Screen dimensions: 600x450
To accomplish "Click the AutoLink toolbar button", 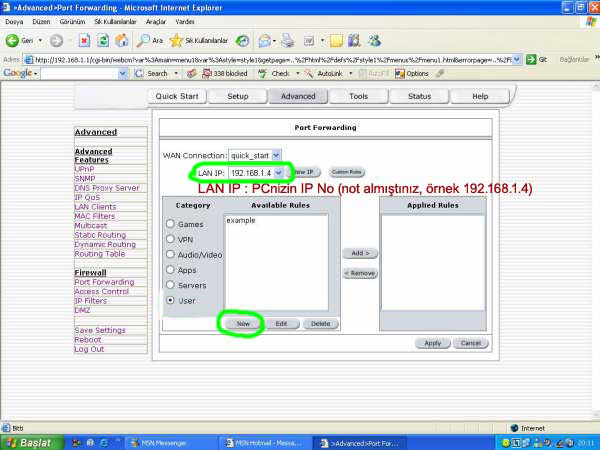I will (324, 73).
